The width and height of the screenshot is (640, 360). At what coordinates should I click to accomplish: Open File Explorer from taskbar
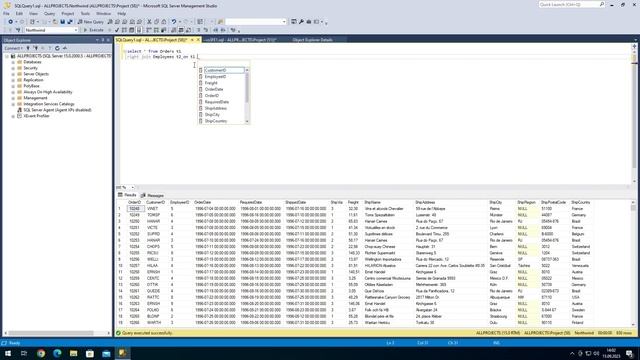pos(73,353)
